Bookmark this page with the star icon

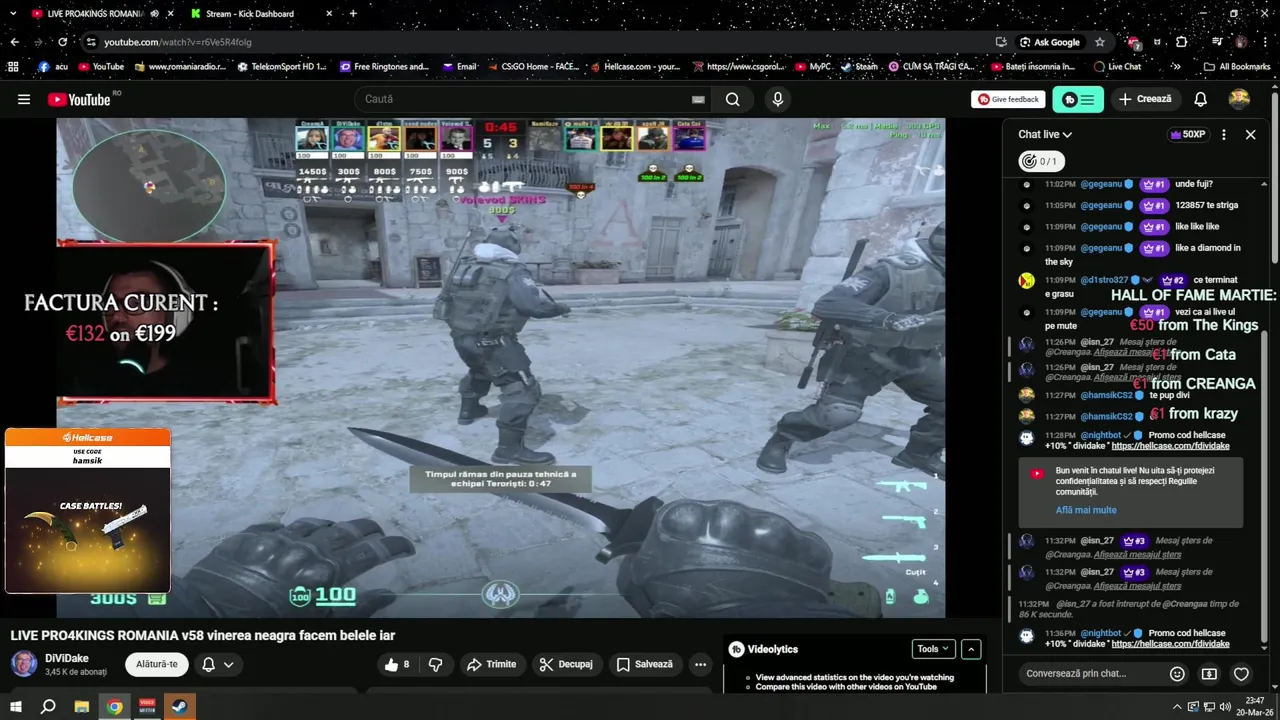click(x=1099, y=42)
